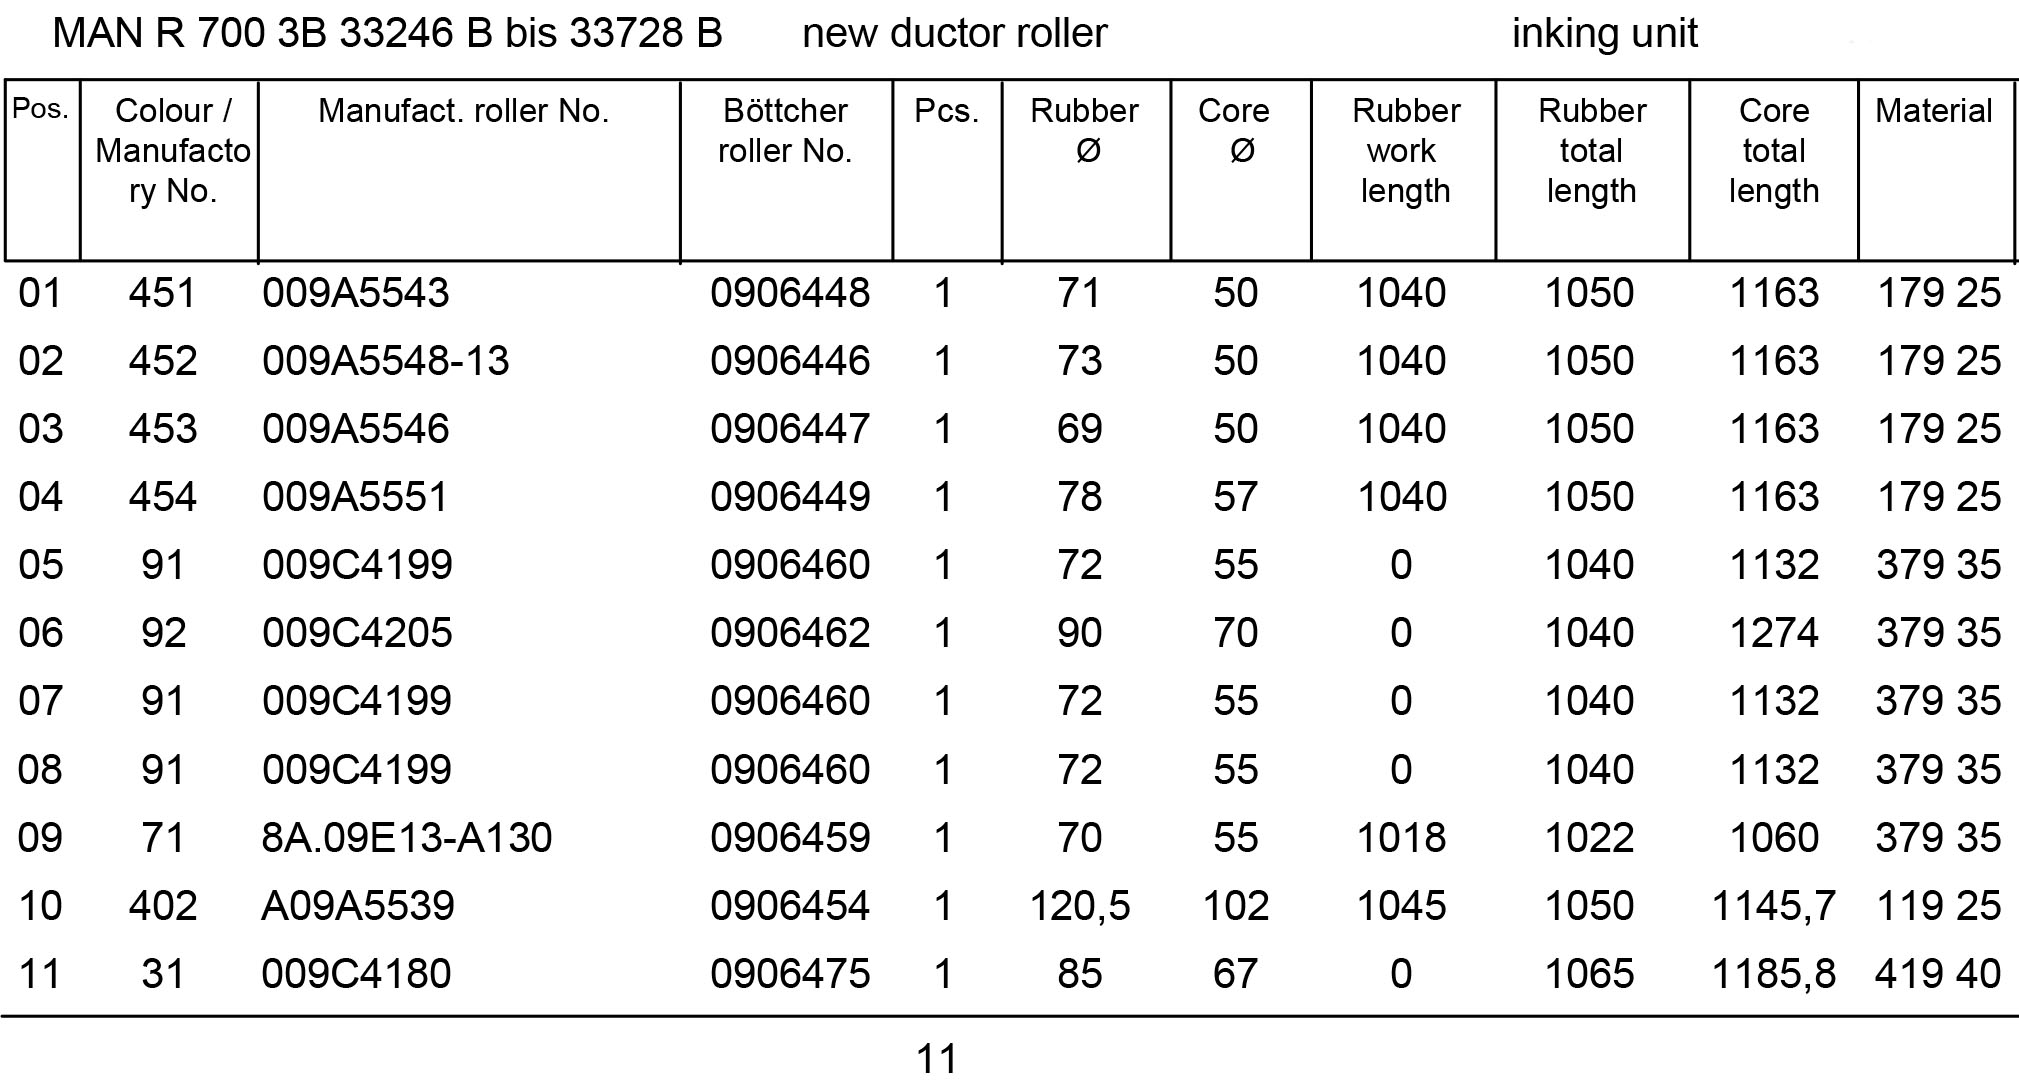Image resolution: width=2019 pixels, height=1083 pixels.
Task: Click the "Manufact. roller No." column header
Action: coord(463,111)
